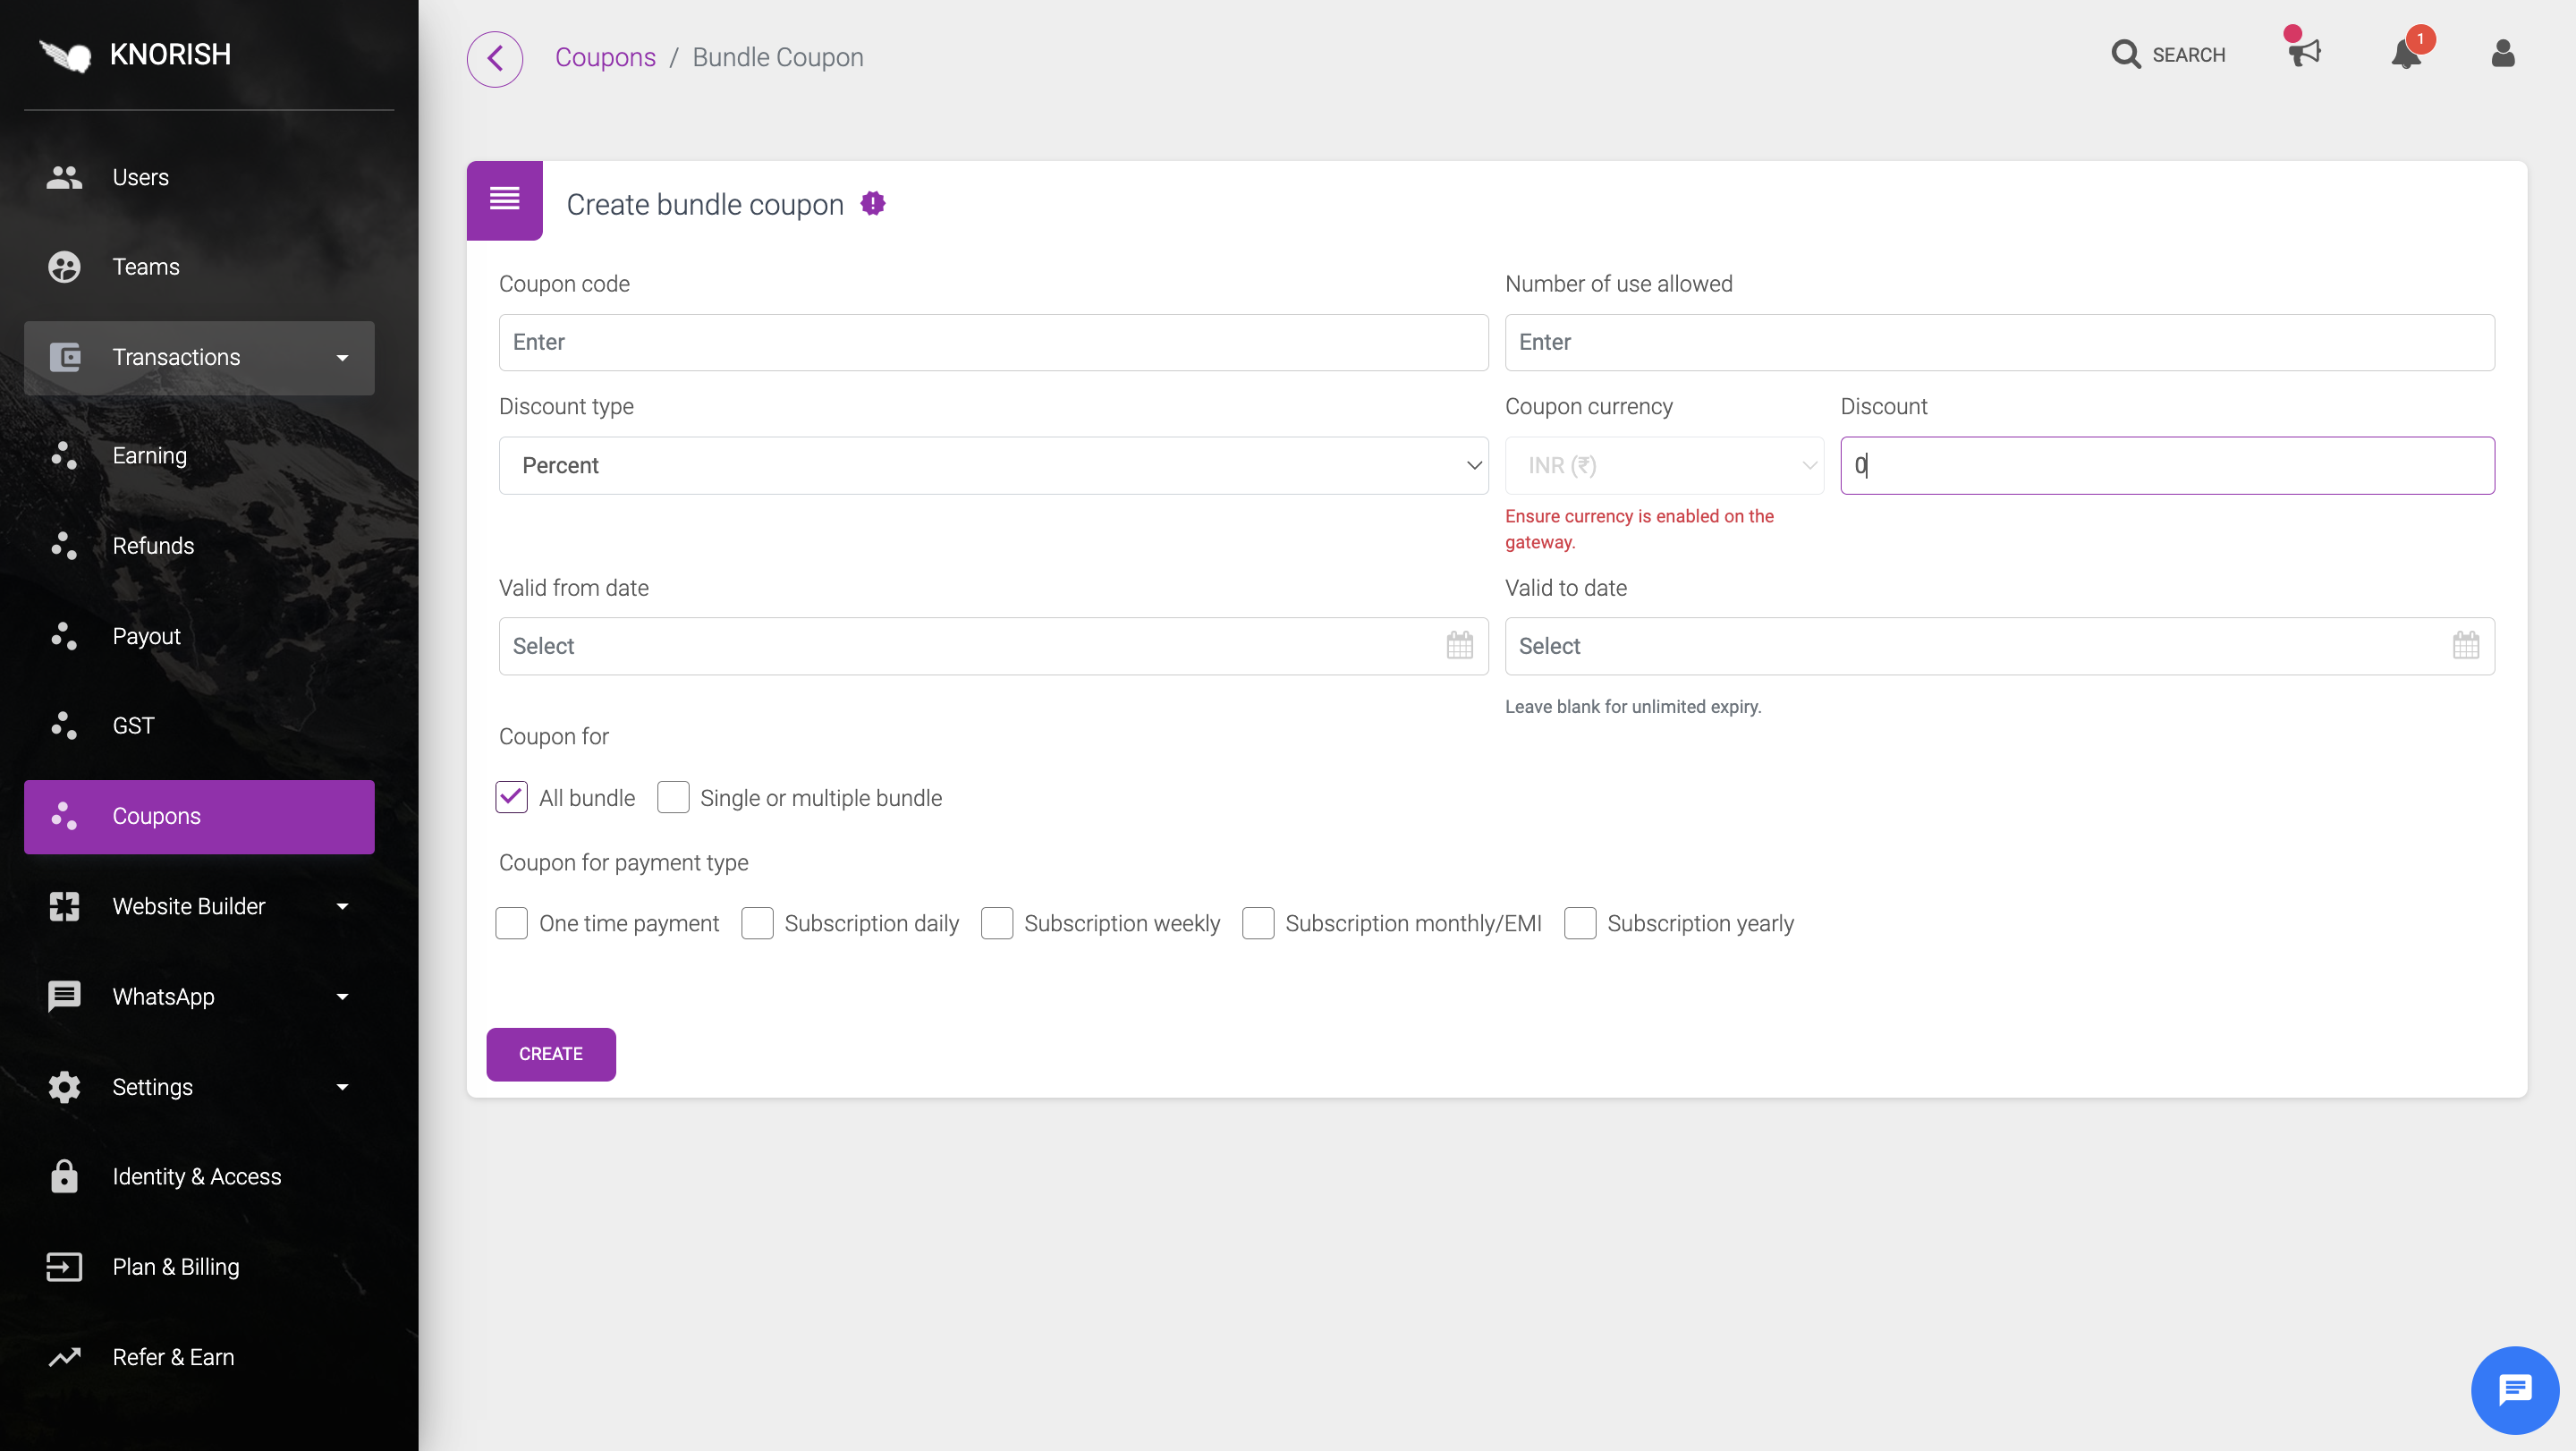2576x1451 pixels.
Task: Click the SEARCH label in header
Action: click(2188, 55)
